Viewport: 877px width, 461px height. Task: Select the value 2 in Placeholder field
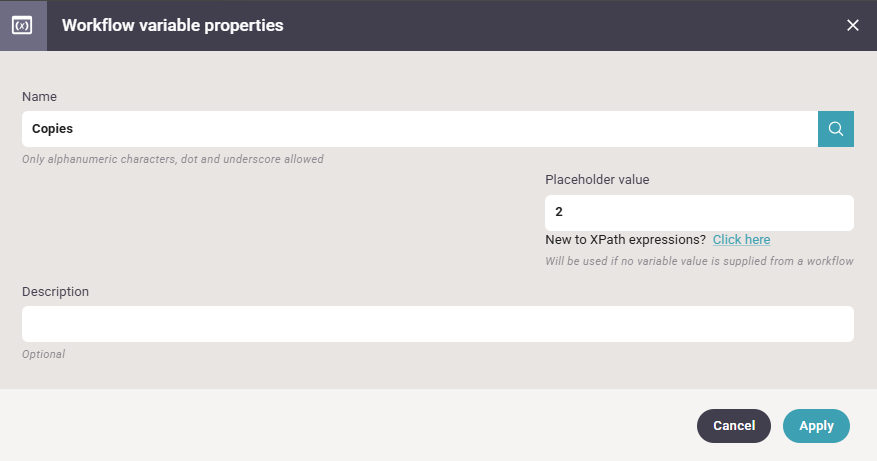click(559, 211)
